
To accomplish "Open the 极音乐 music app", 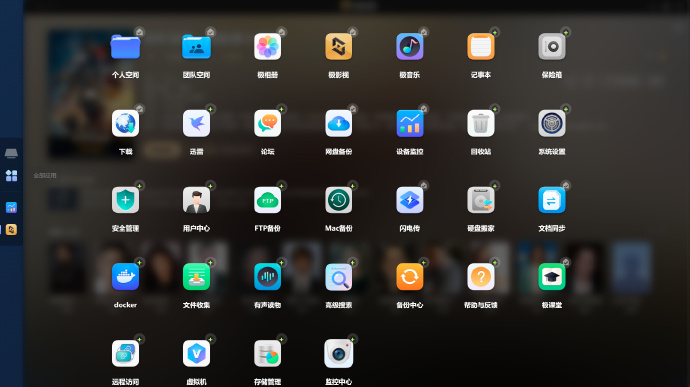I will pos(410,47).
